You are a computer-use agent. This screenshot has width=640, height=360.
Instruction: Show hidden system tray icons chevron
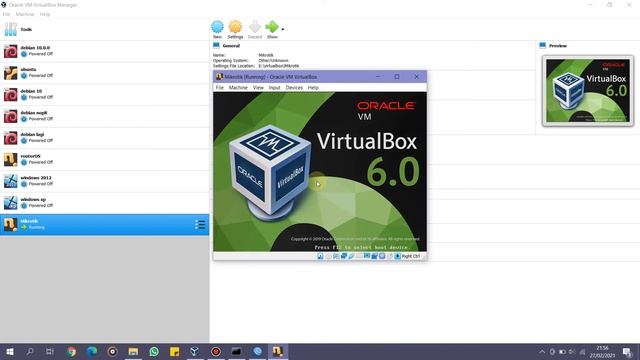542,352
